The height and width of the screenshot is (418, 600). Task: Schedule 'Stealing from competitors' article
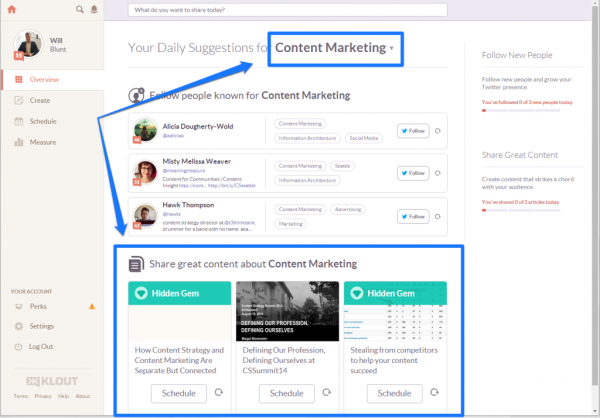(395, 394)
